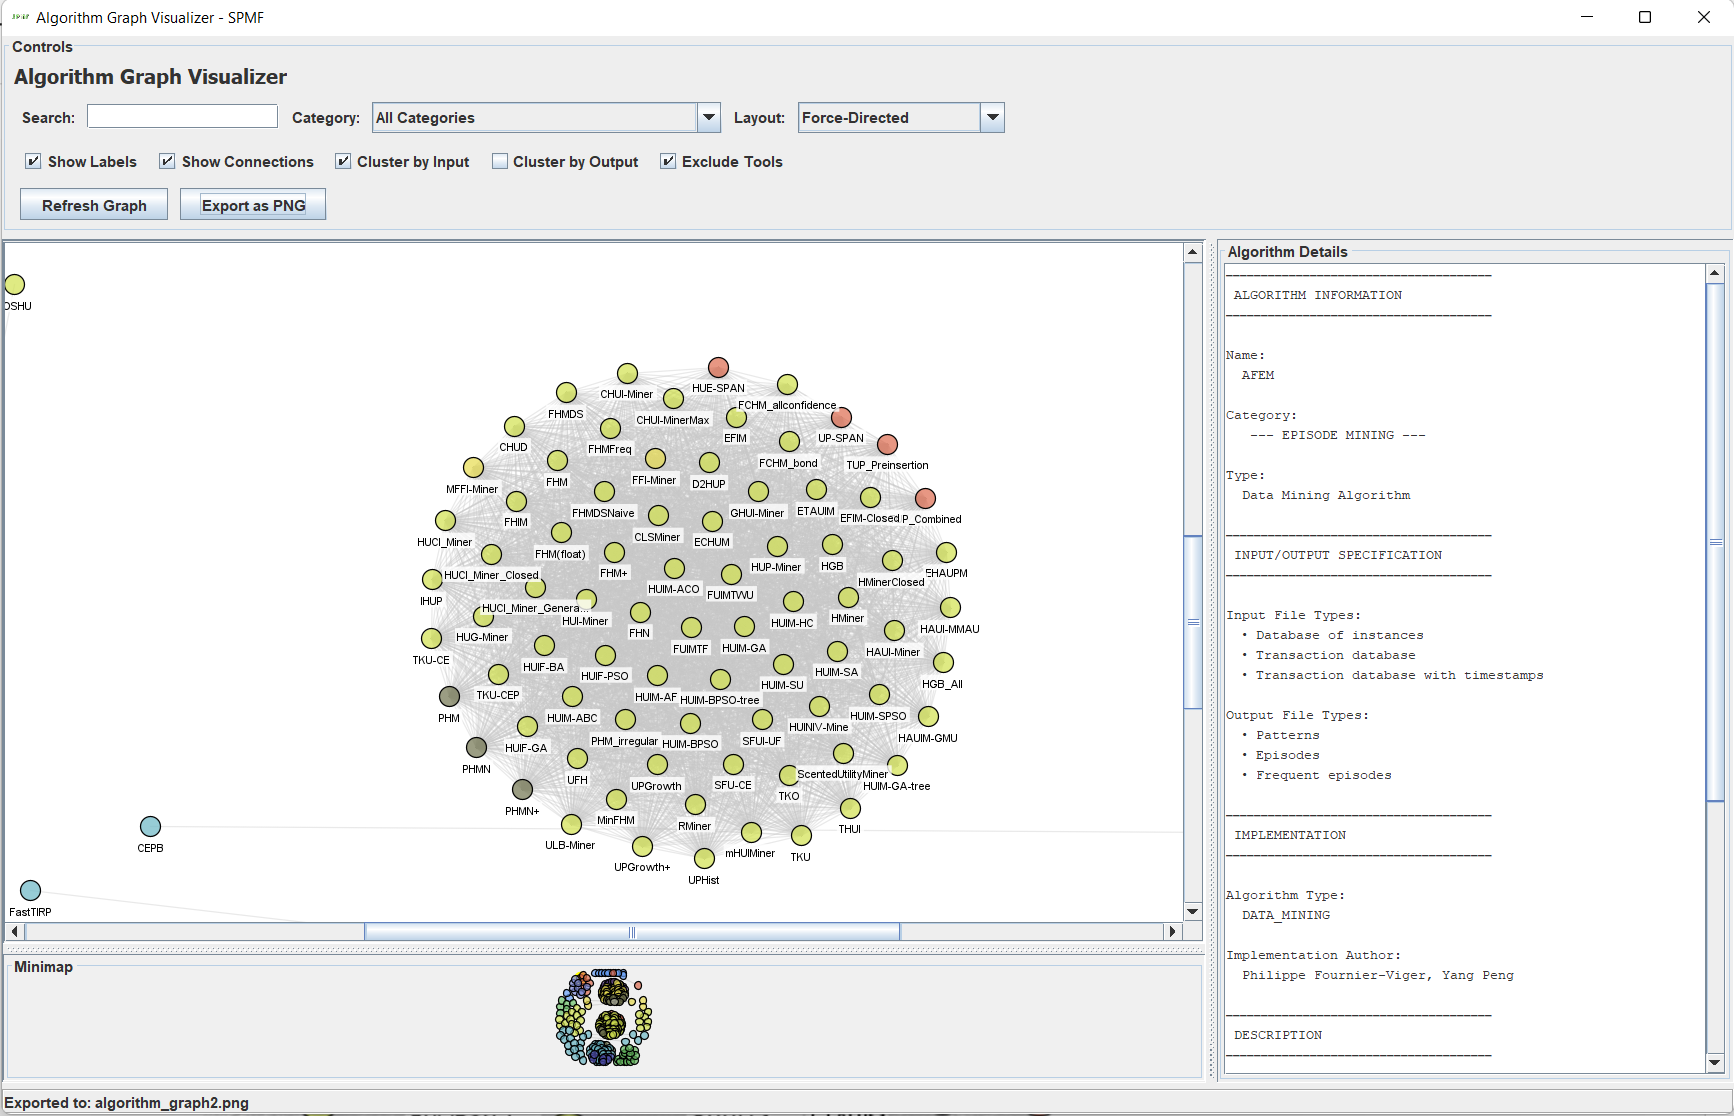
Task: Click Algorithm Details scroll down arrow
Action: [x=1714, y=1063]
